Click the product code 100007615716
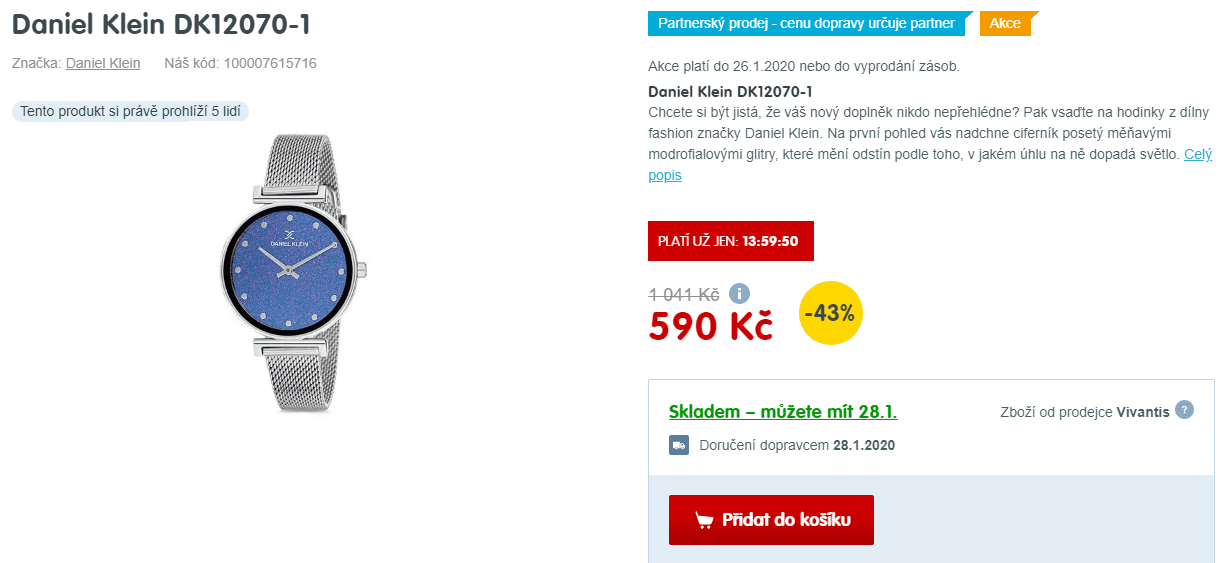Screen dimensions: 1225x563 point(270,63)
